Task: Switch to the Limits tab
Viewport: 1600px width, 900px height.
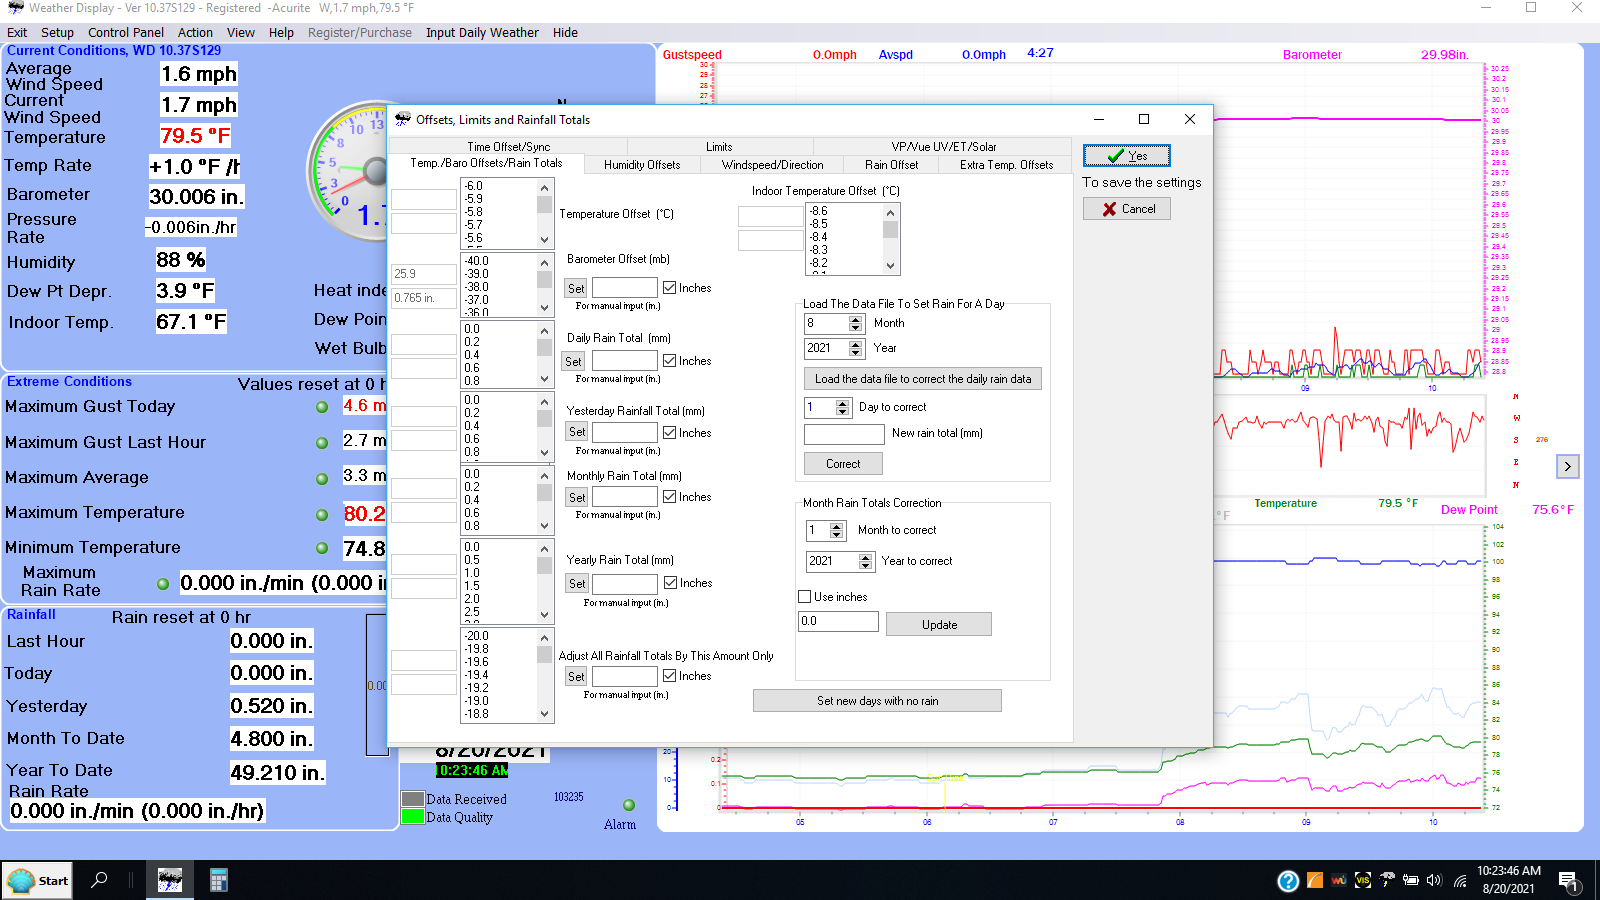Action: pyautogui.click(x=719, y=146)
